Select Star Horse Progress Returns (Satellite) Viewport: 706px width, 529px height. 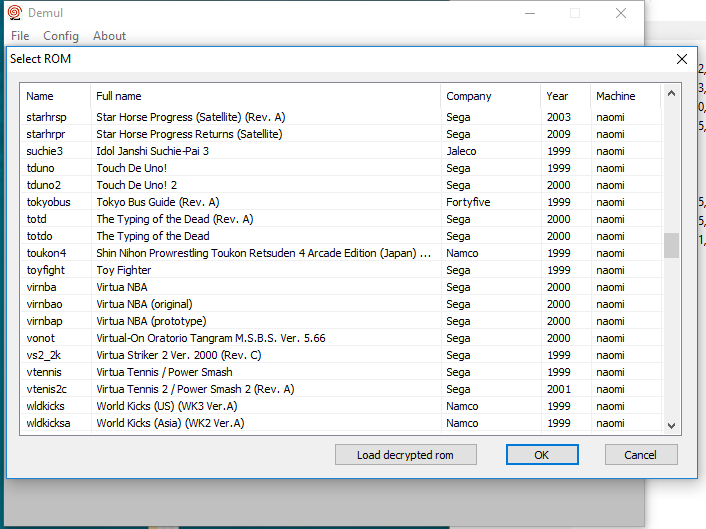[341, 134]
